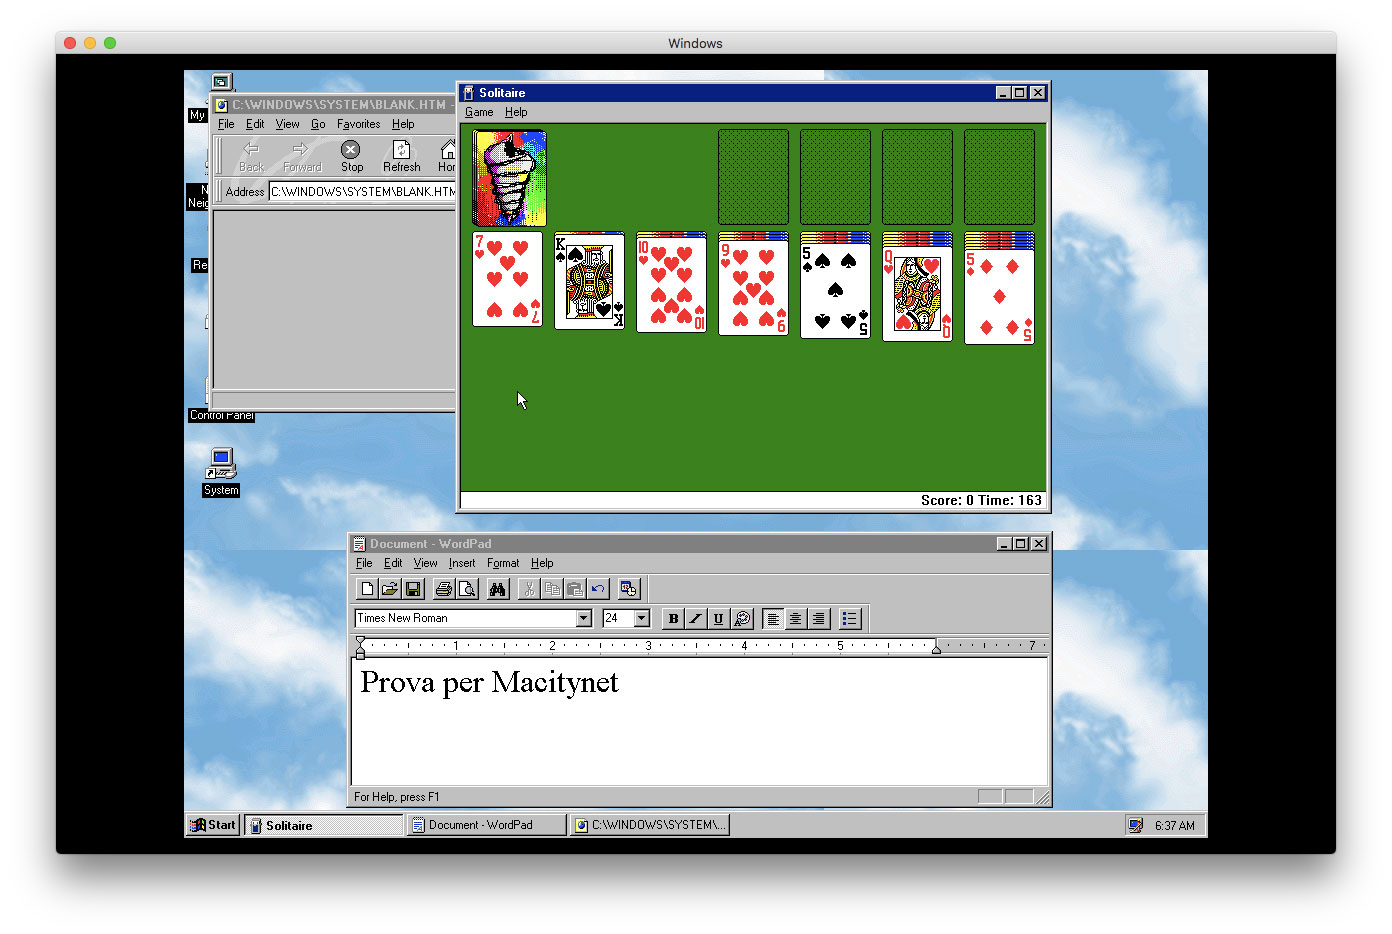The width and height of the screenshot is (1392, 934).
Task: Click the tray icon beside the clock
Action: click(x=1135, y=825)
